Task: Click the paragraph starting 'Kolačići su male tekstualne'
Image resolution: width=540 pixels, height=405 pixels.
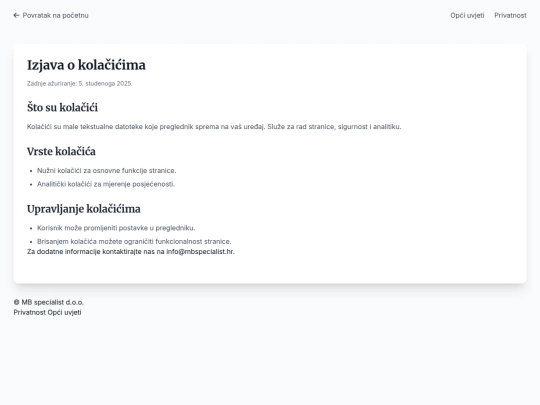Action: [214, 127]
